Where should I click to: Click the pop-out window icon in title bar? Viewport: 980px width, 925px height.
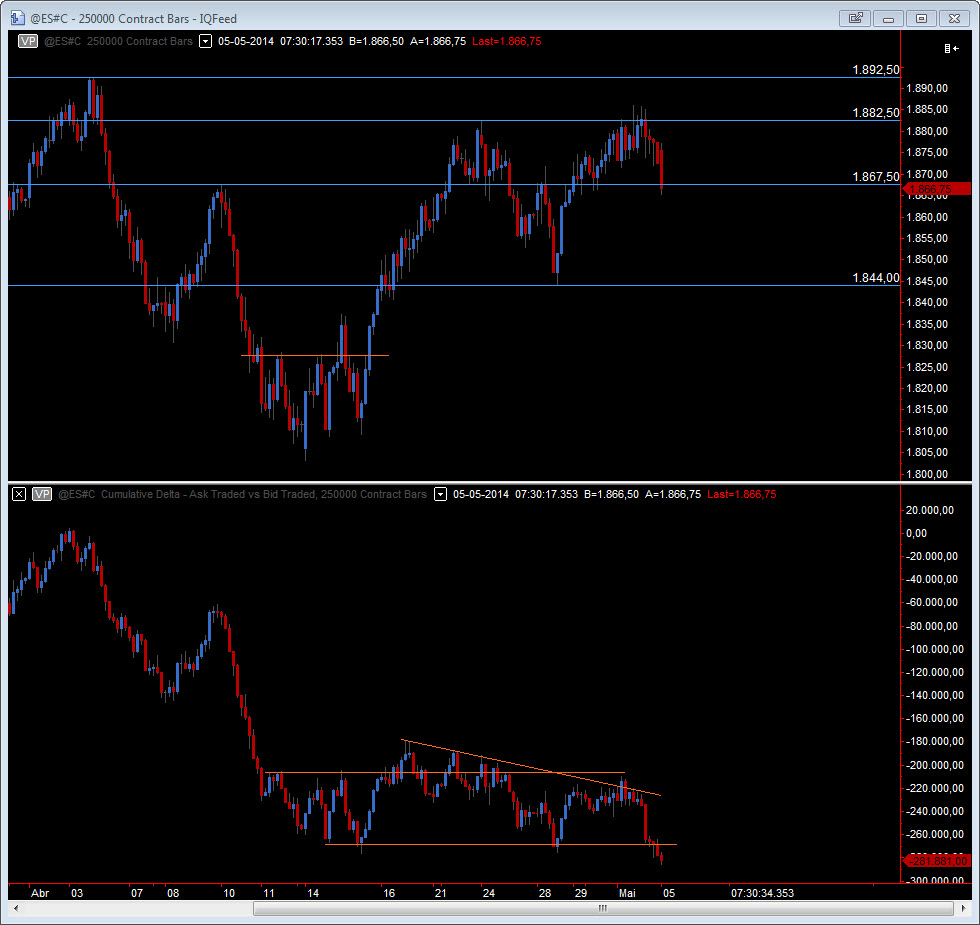[855, 17]
